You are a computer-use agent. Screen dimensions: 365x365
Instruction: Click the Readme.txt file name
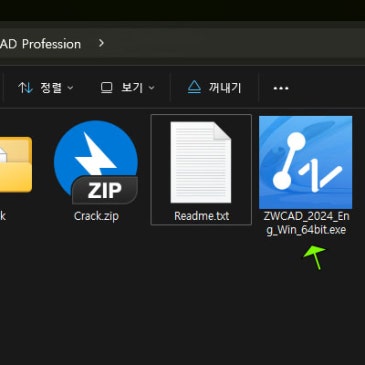pyautogui.click(x=201, y=216)
